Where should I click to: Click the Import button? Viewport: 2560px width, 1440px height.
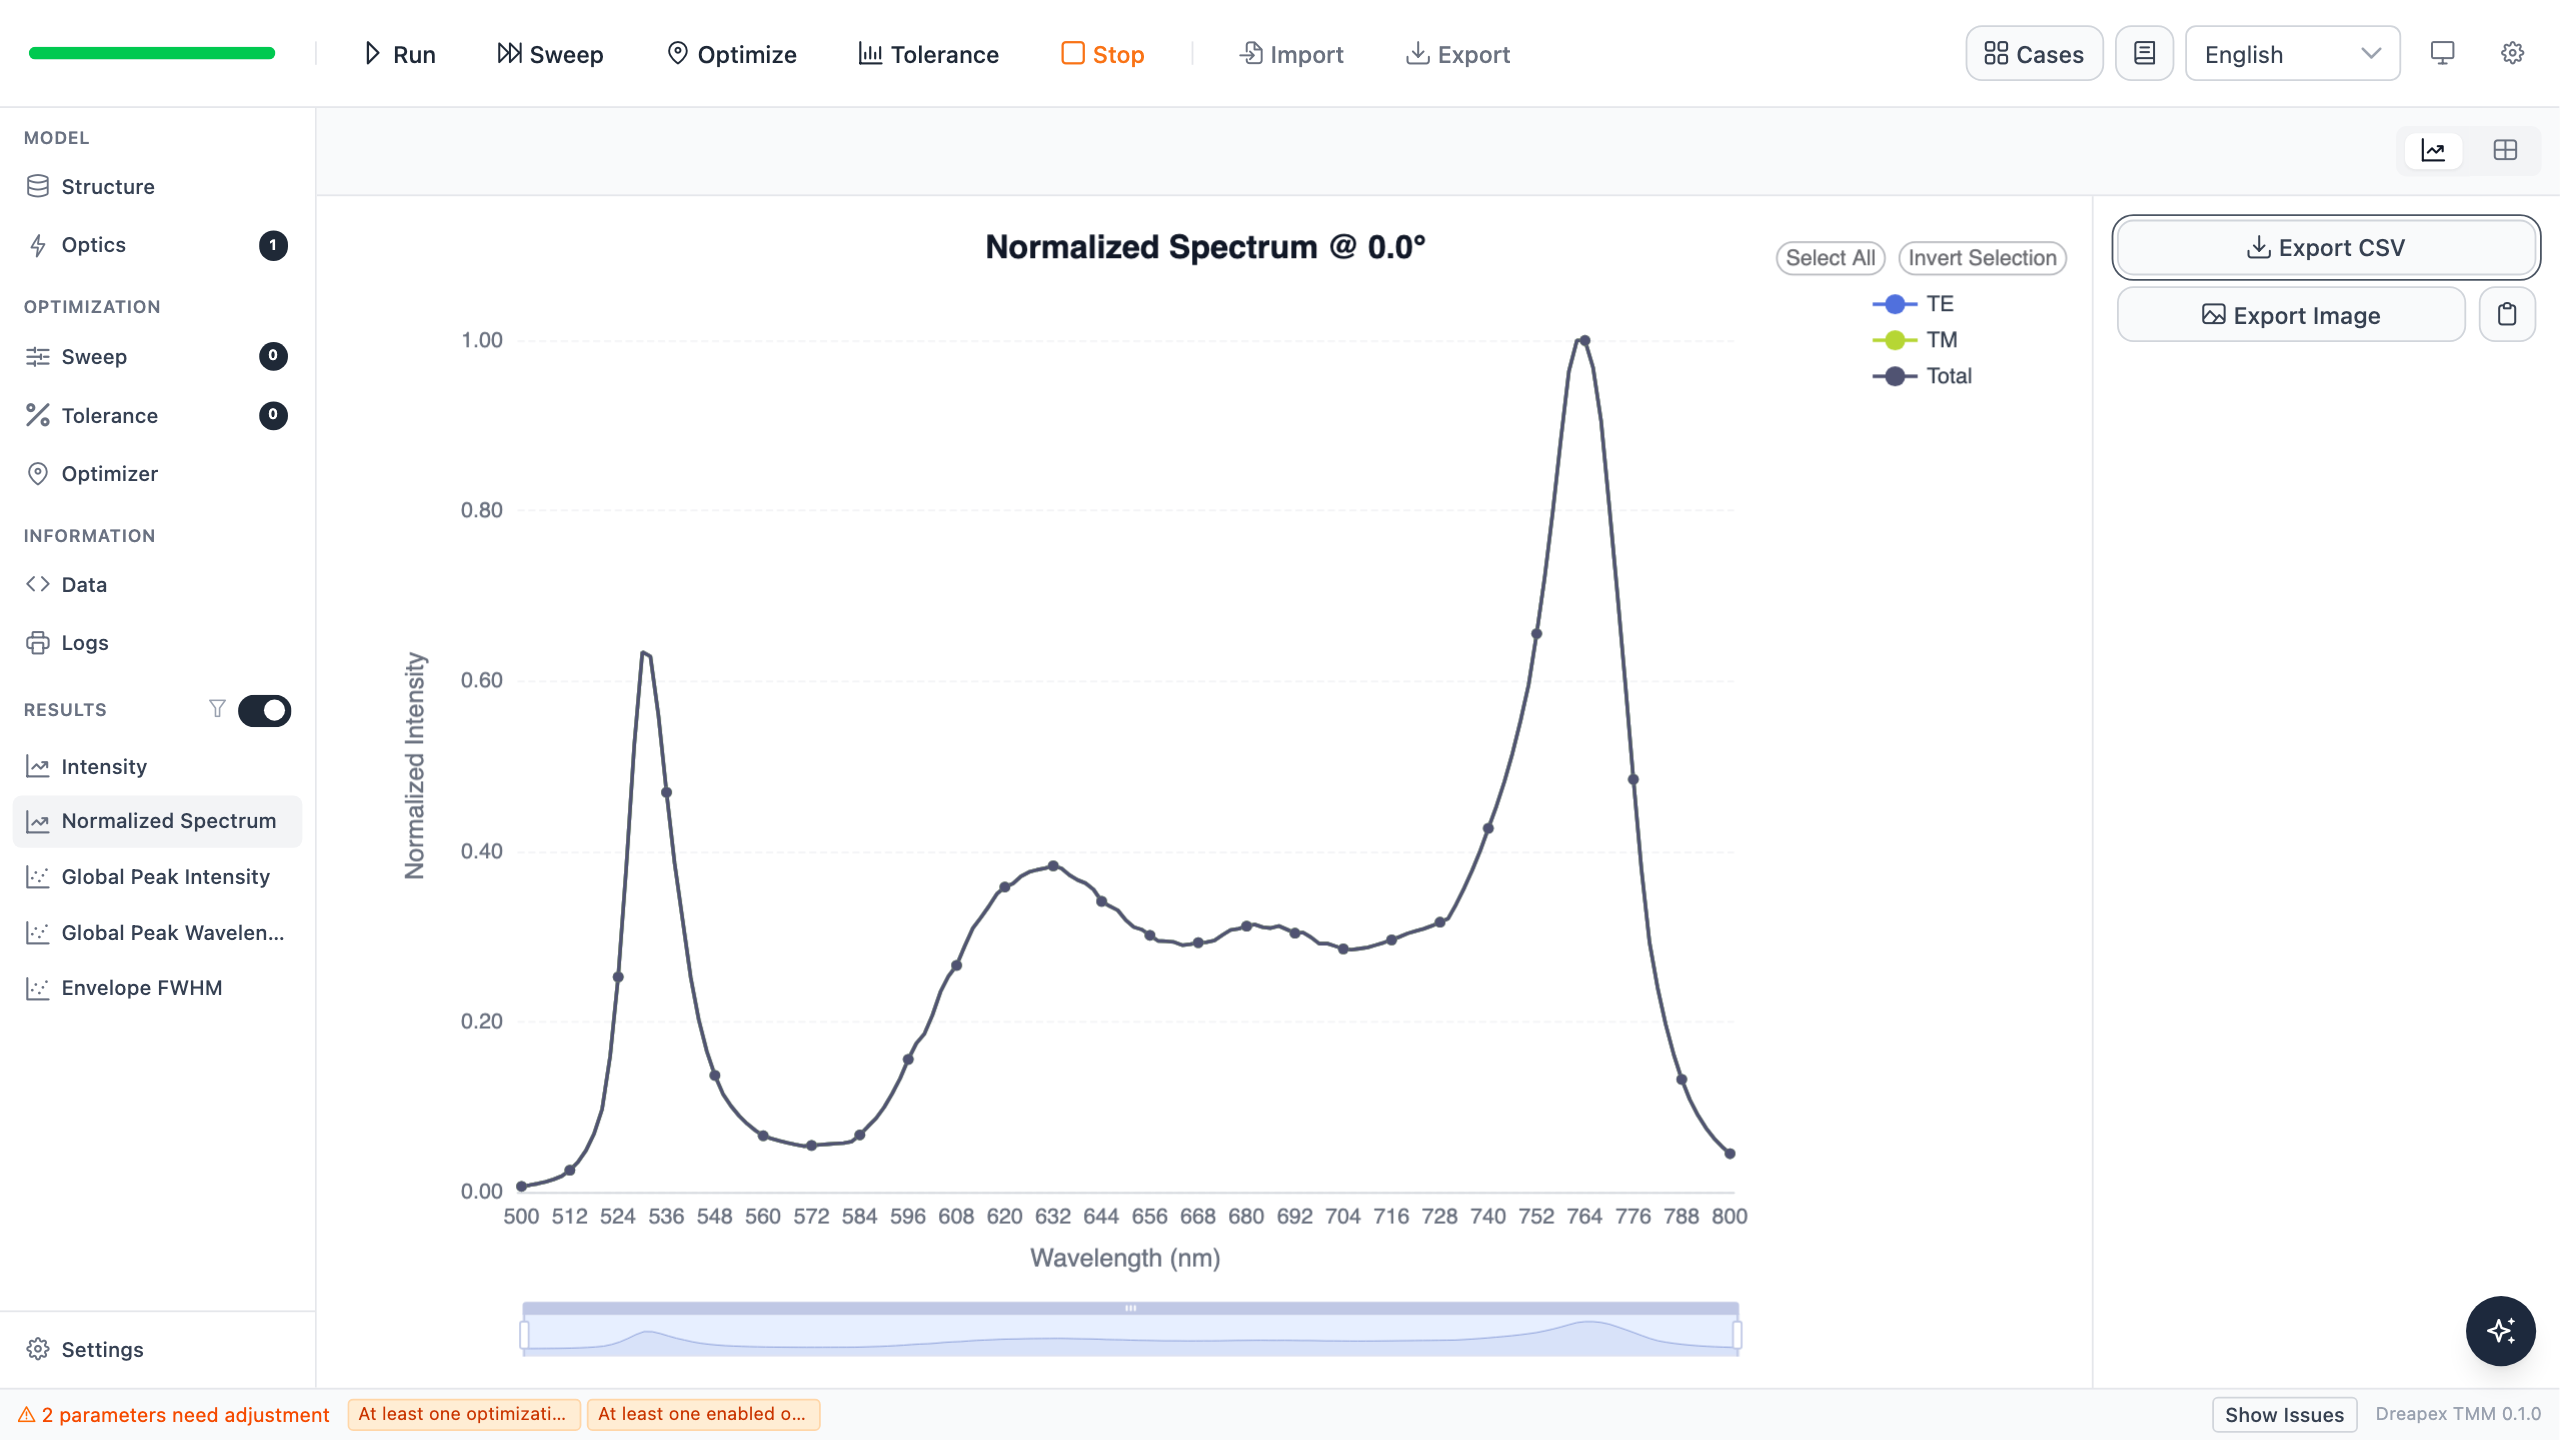pyautogui.click(x=1291, y=54)
